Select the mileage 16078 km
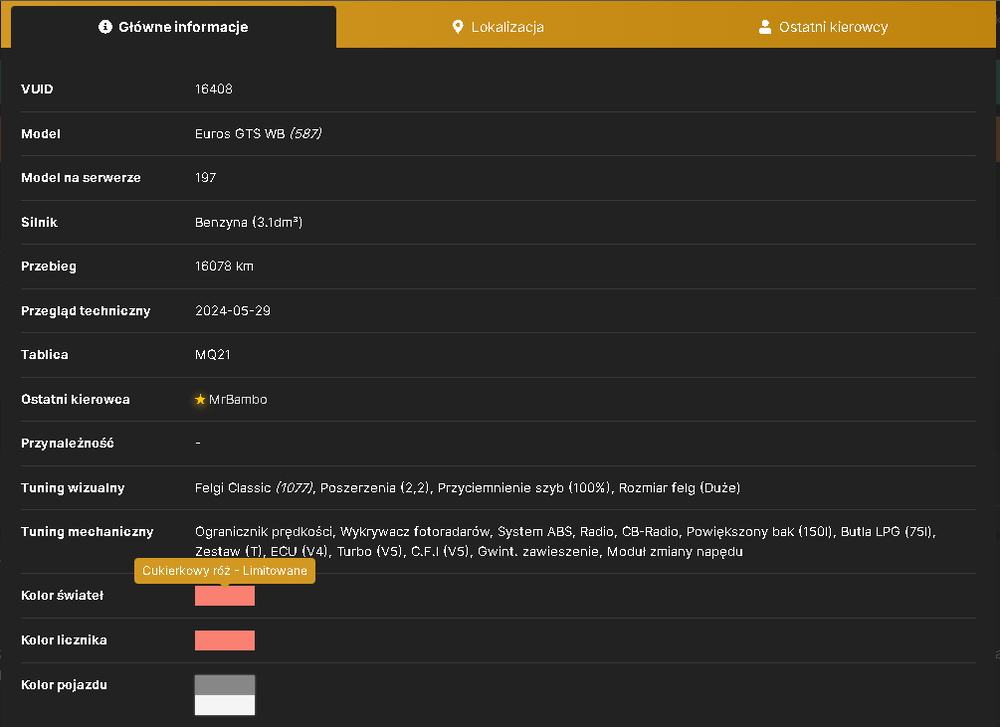Viewport: 1000px width, 727px height. click(224, 266)
